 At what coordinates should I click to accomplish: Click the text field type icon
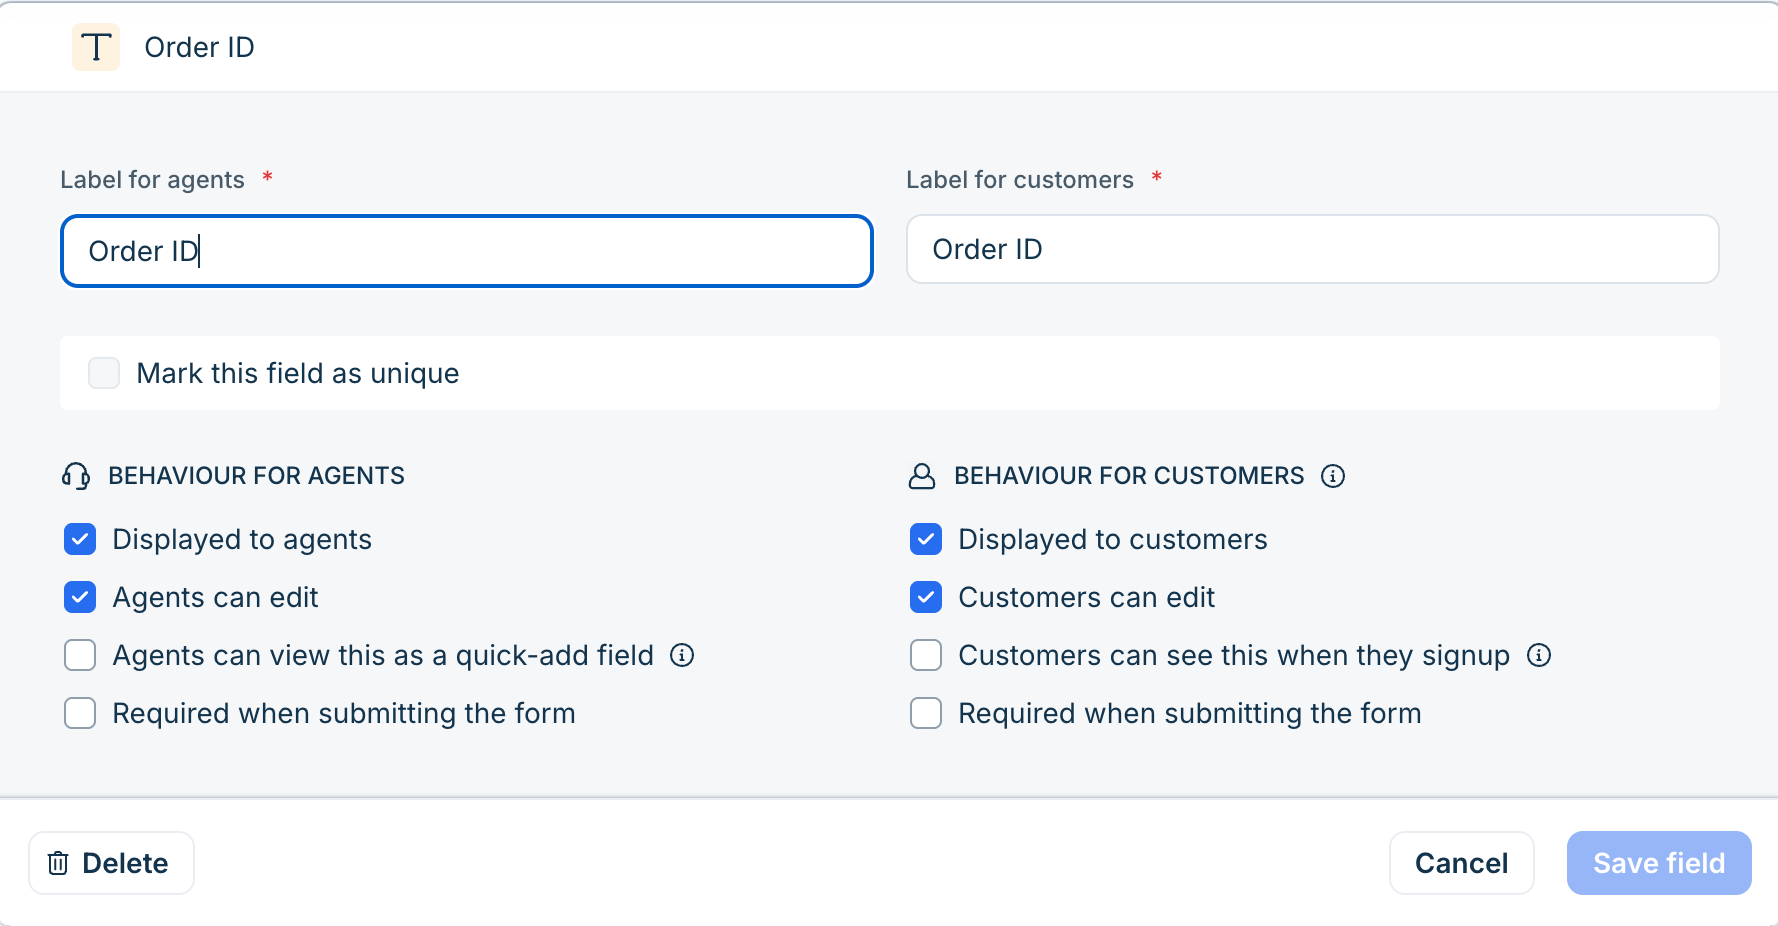[x=96, y=47]
